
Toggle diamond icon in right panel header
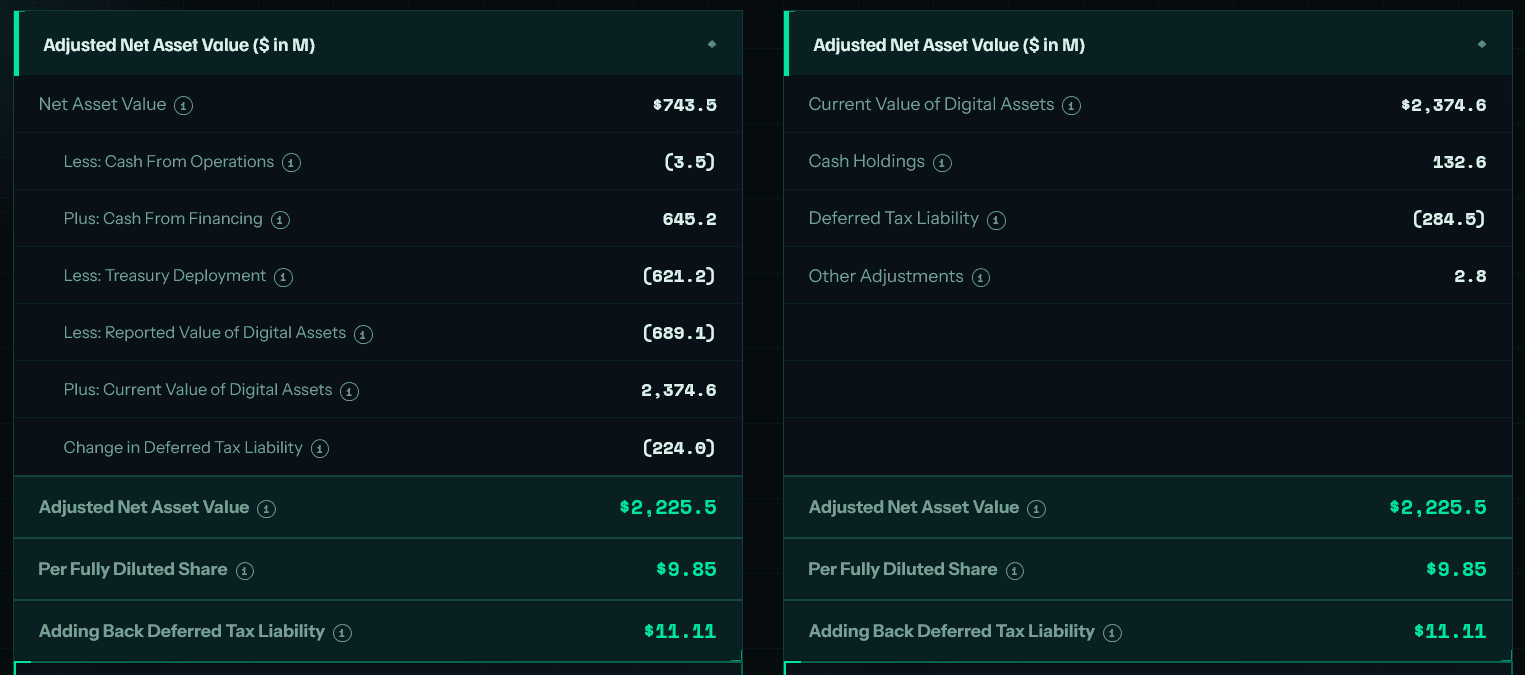click(1482, 44)
